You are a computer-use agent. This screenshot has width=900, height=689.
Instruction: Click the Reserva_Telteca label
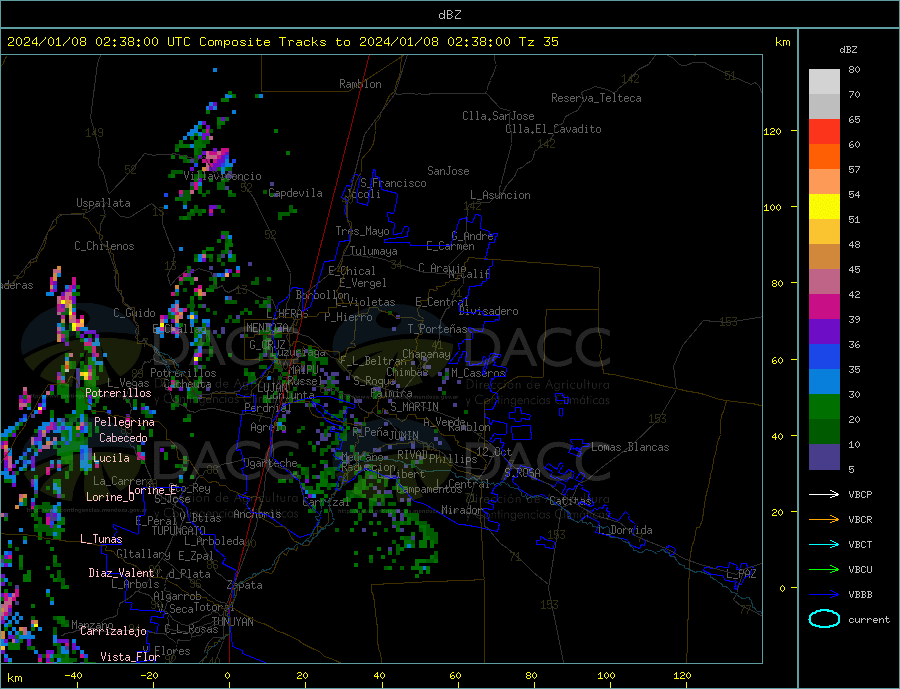point(596,98)
